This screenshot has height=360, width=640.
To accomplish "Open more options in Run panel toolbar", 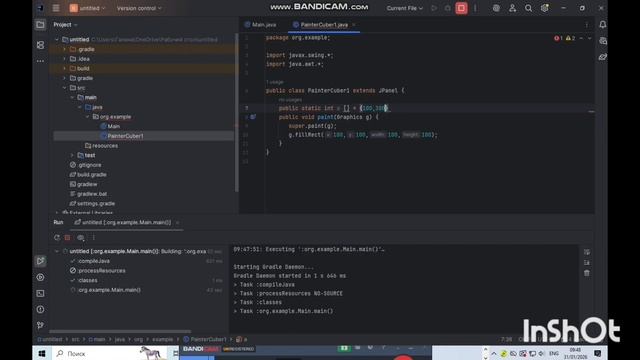I will tap(93, 238).
